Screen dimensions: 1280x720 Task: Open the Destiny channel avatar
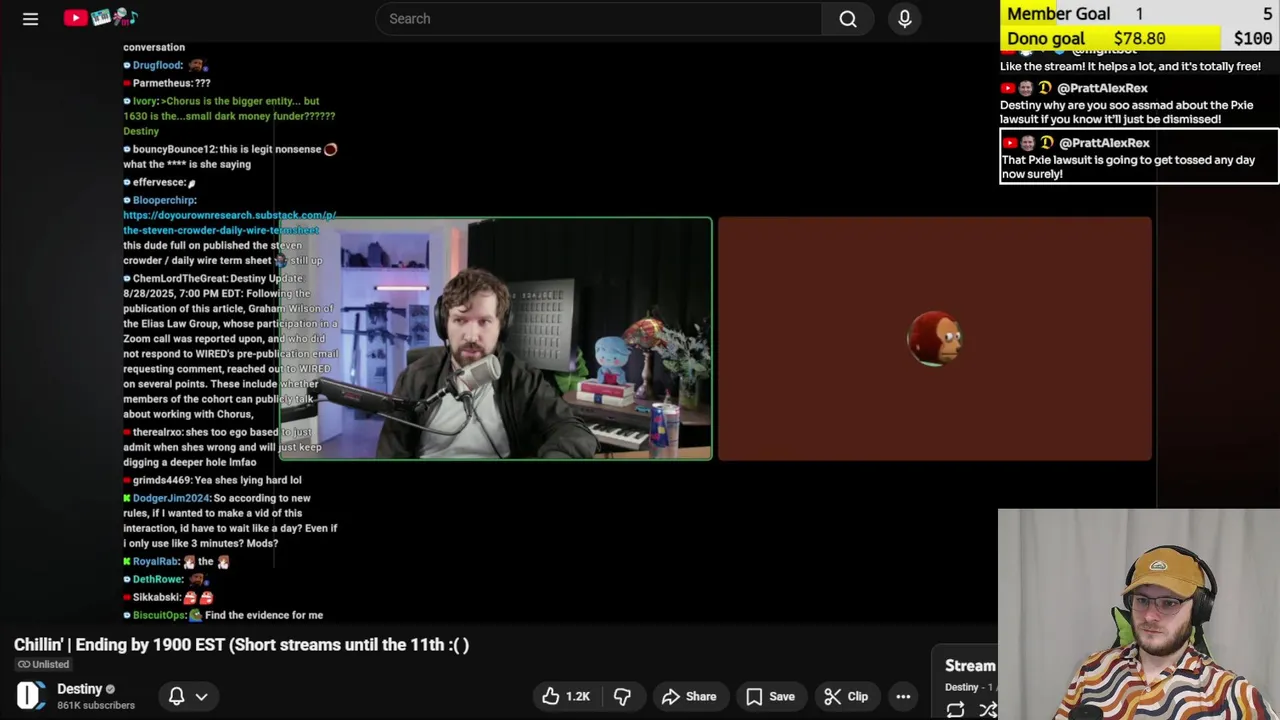click(31, 696)
